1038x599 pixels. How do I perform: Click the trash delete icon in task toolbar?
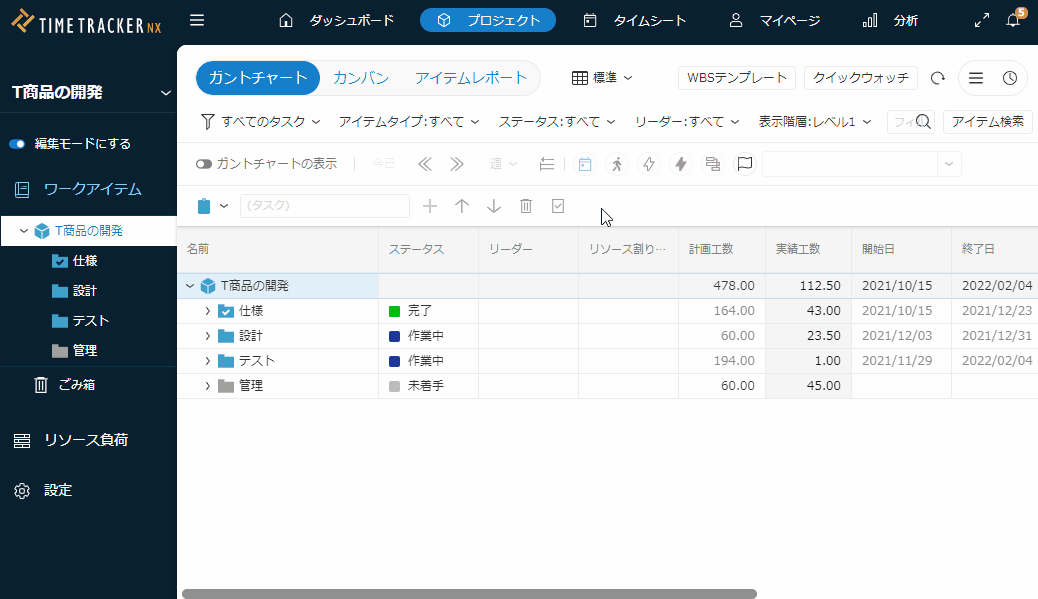click(526, 206)
